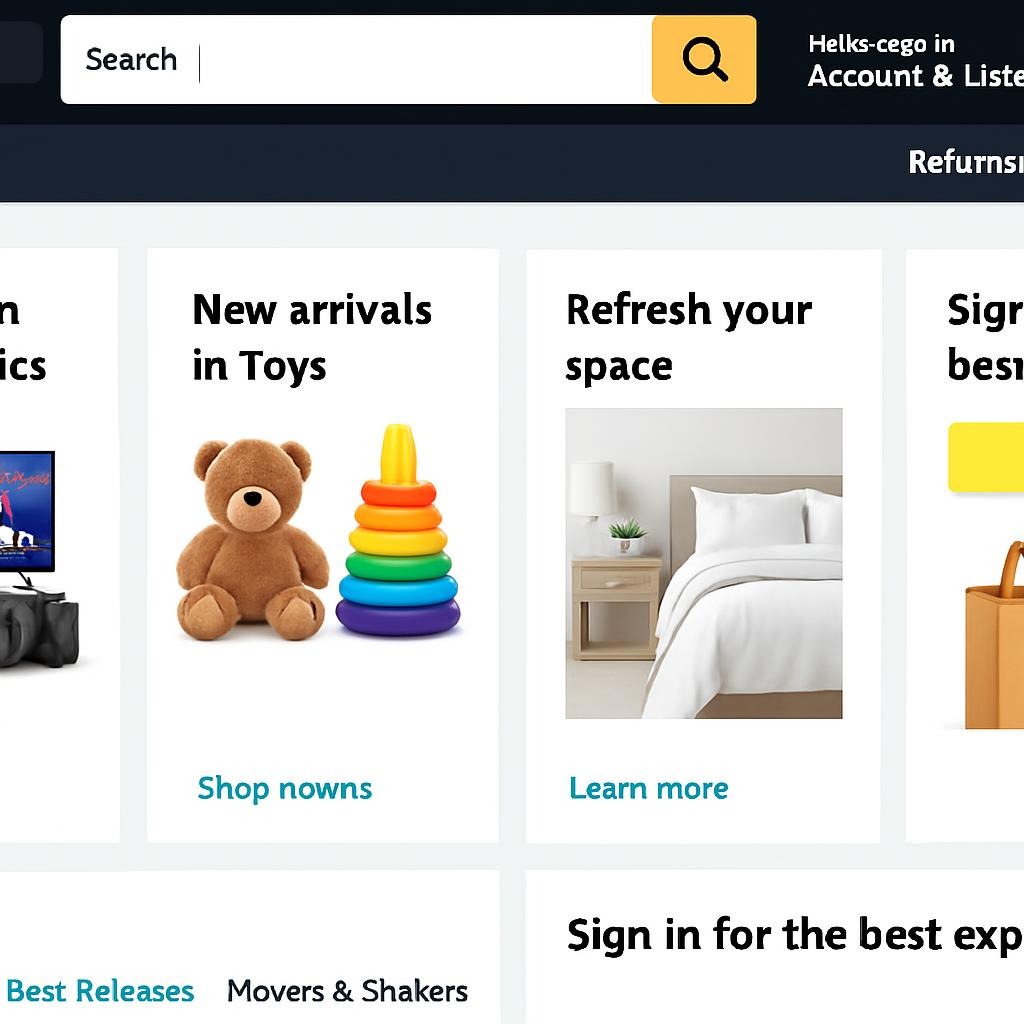The width and height of the screenshot is (1024, 1024).
Task: Switch to the Best Releases tab
Action: point(101,991)
